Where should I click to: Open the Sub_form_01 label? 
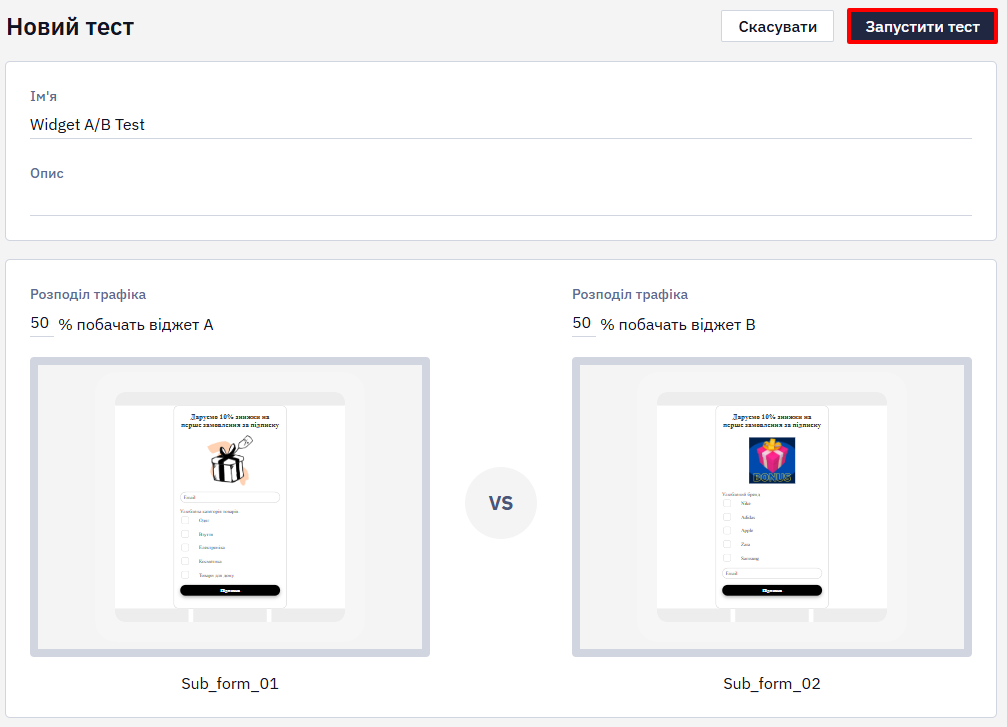230,684
